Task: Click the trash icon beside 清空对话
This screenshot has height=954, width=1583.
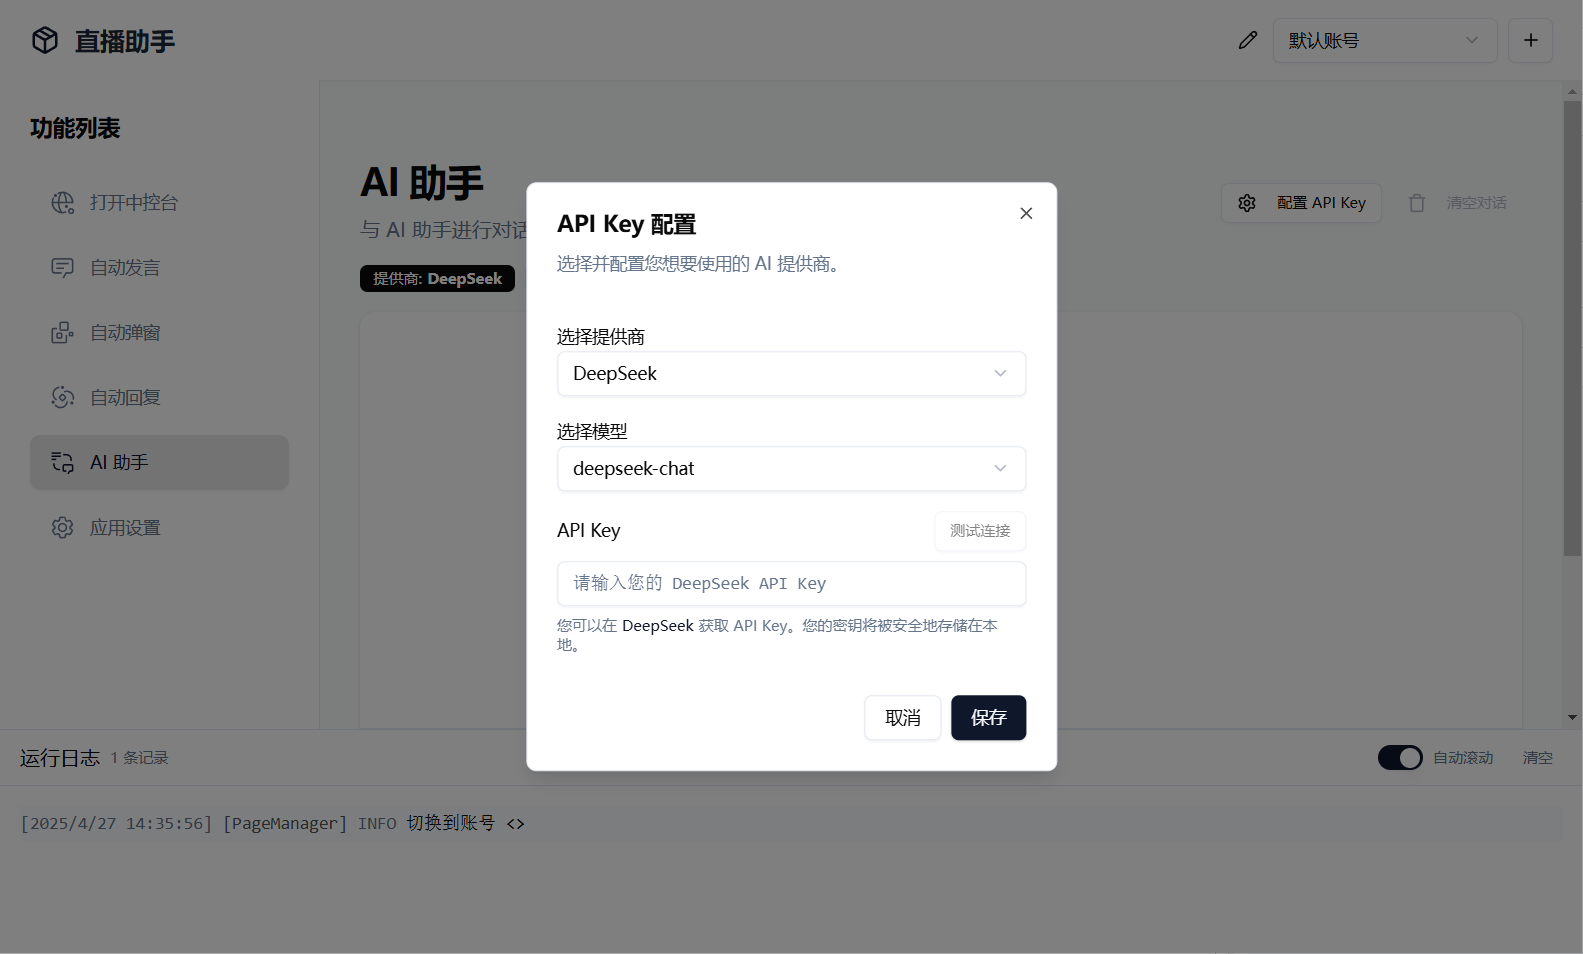Action: coord(1417,203)
